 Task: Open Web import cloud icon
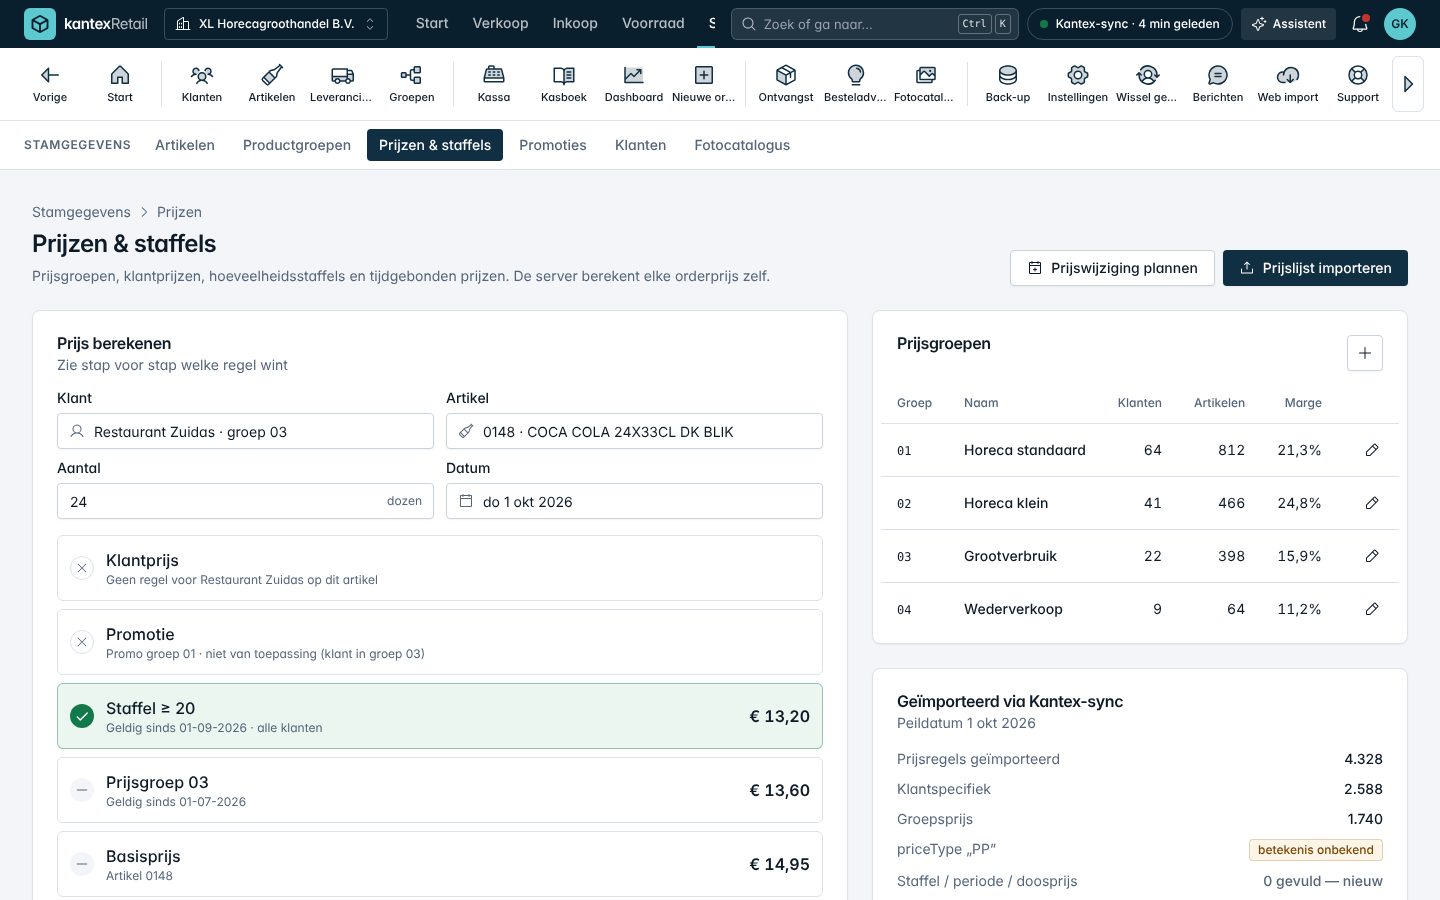point(1288,84)
